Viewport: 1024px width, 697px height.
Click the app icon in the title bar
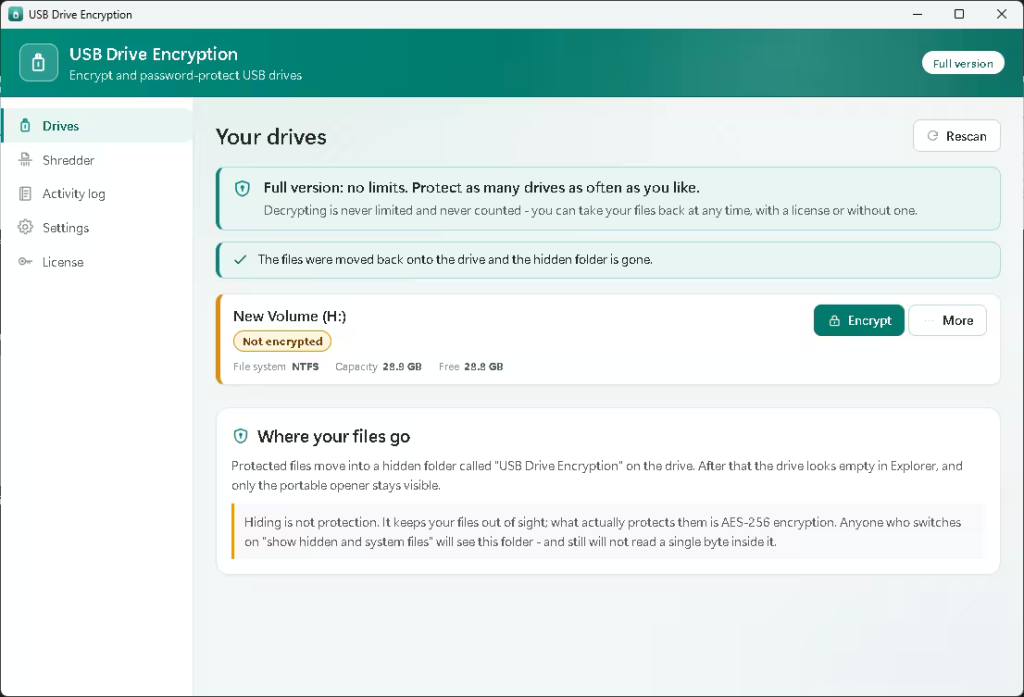pyautogui.click(x=15, y=14)
